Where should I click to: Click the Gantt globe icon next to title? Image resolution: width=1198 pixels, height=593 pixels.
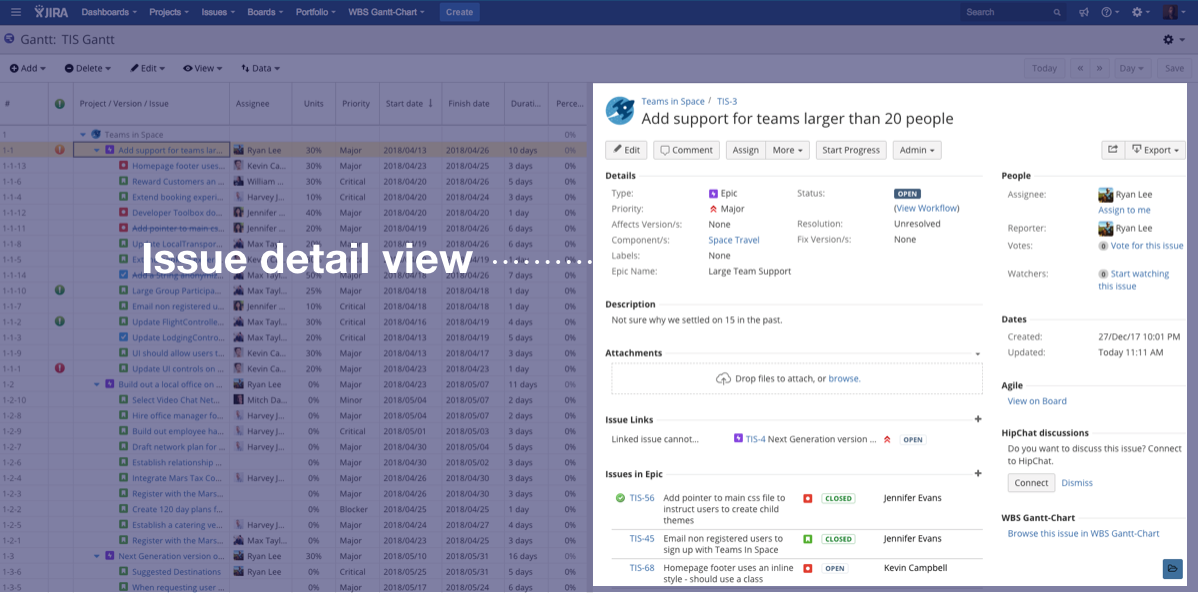click(9, 39)
